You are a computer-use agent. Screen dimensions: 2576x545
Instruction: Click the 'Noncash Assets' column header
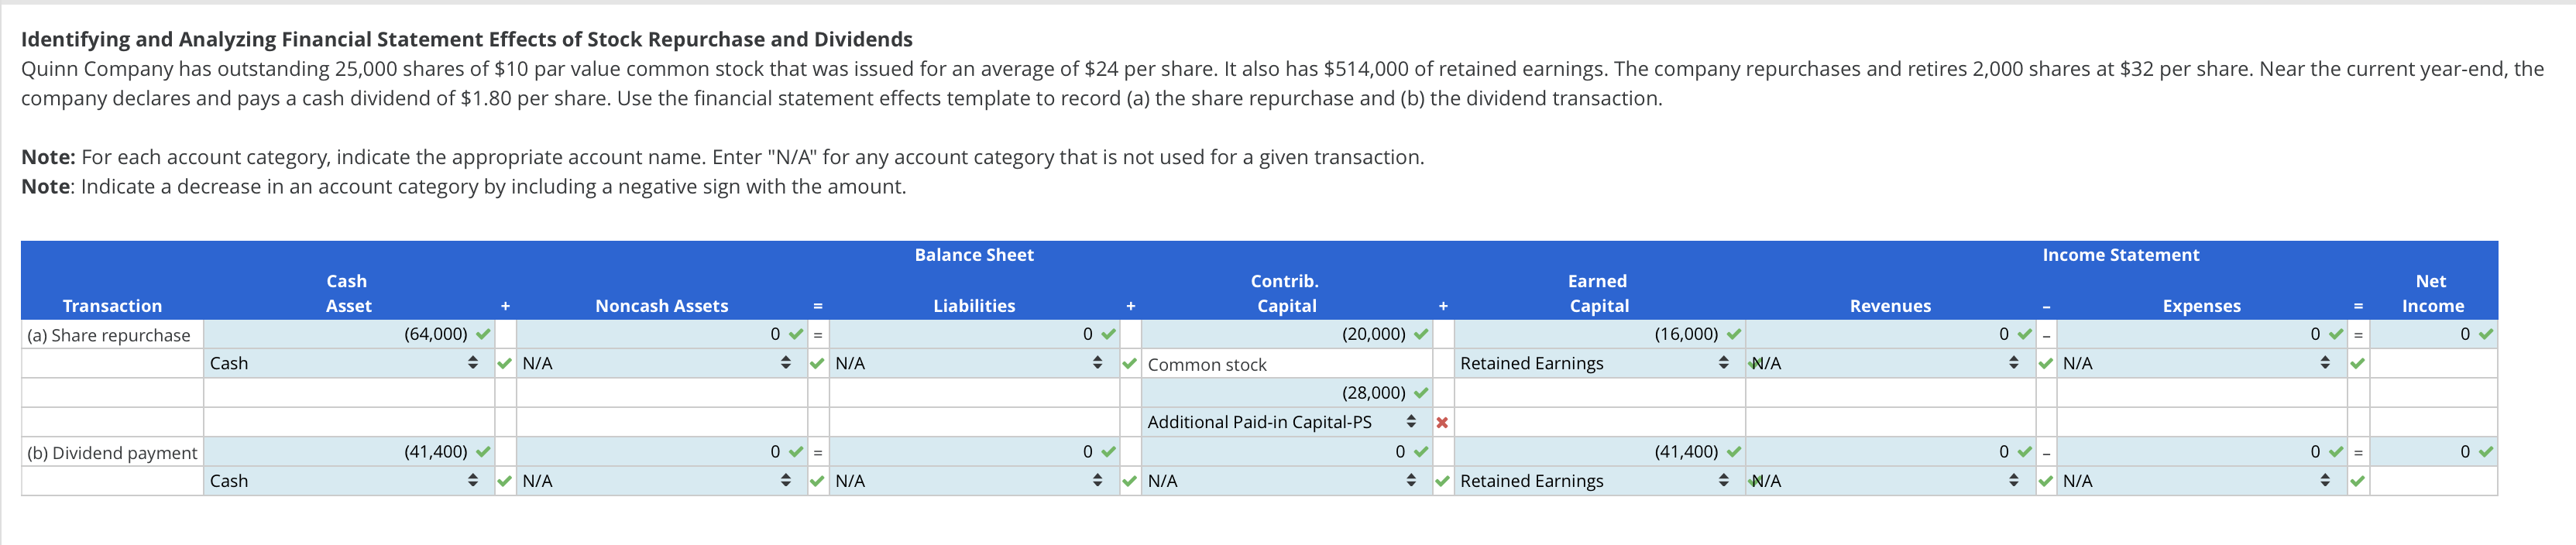pos(661,306)
